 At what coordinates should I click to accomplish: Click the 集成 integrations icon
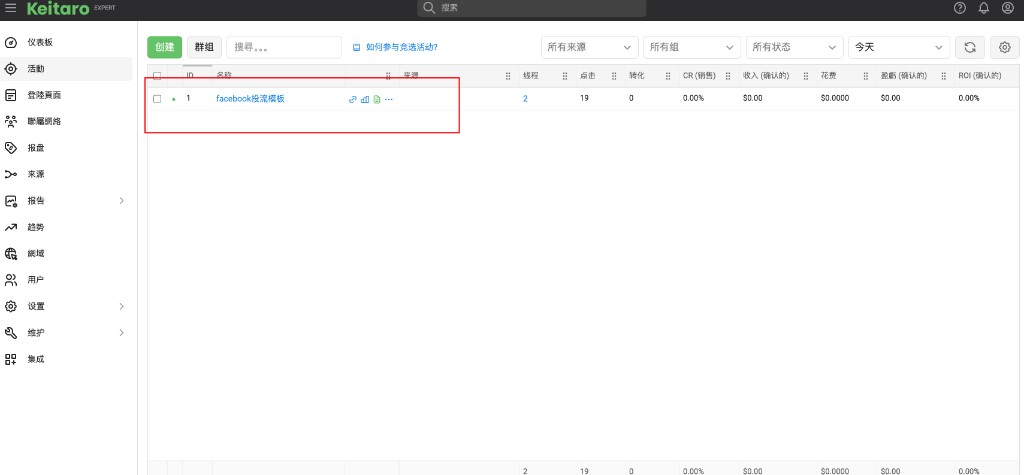(11, 359)
